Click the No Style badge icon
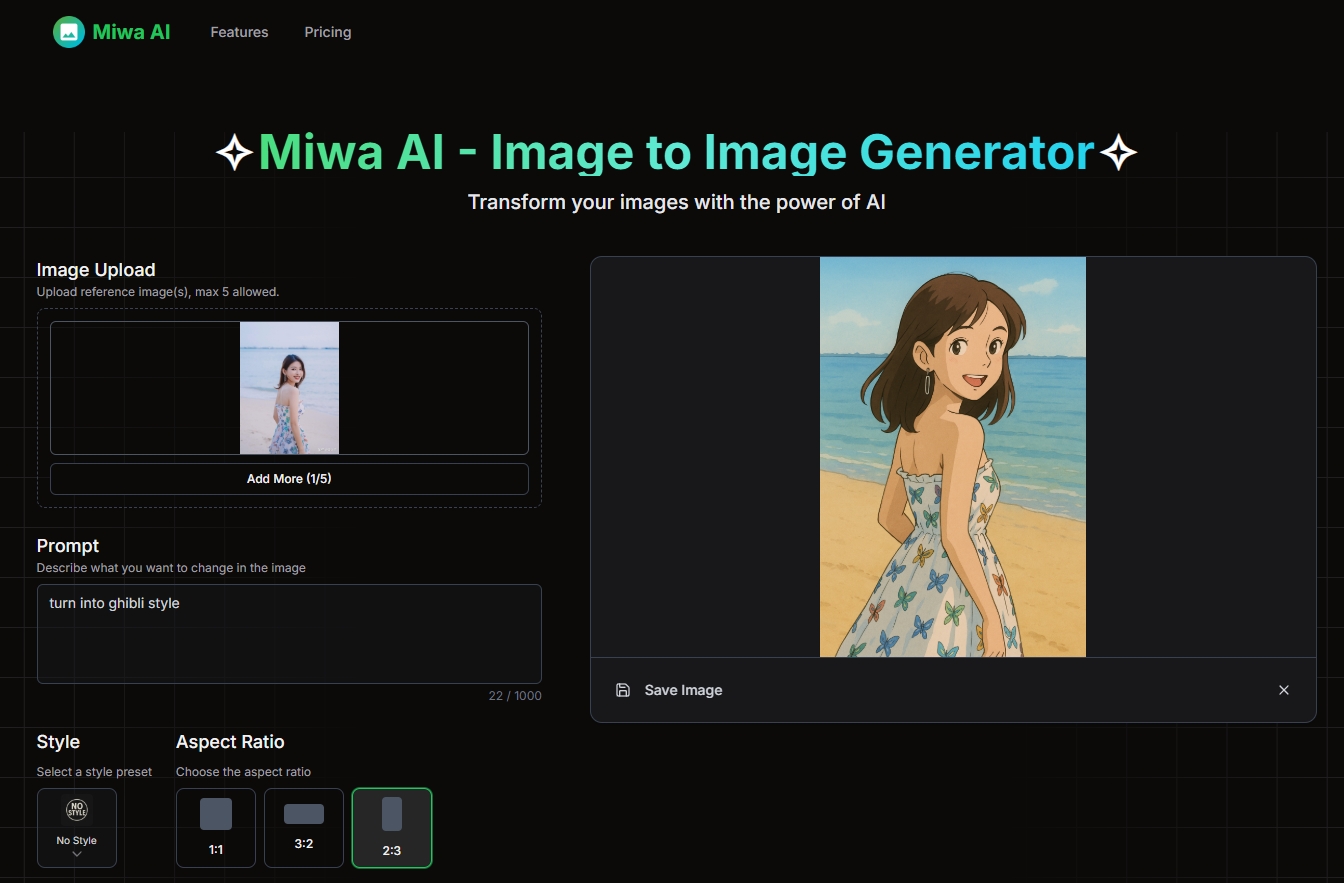 coord(77,810)
